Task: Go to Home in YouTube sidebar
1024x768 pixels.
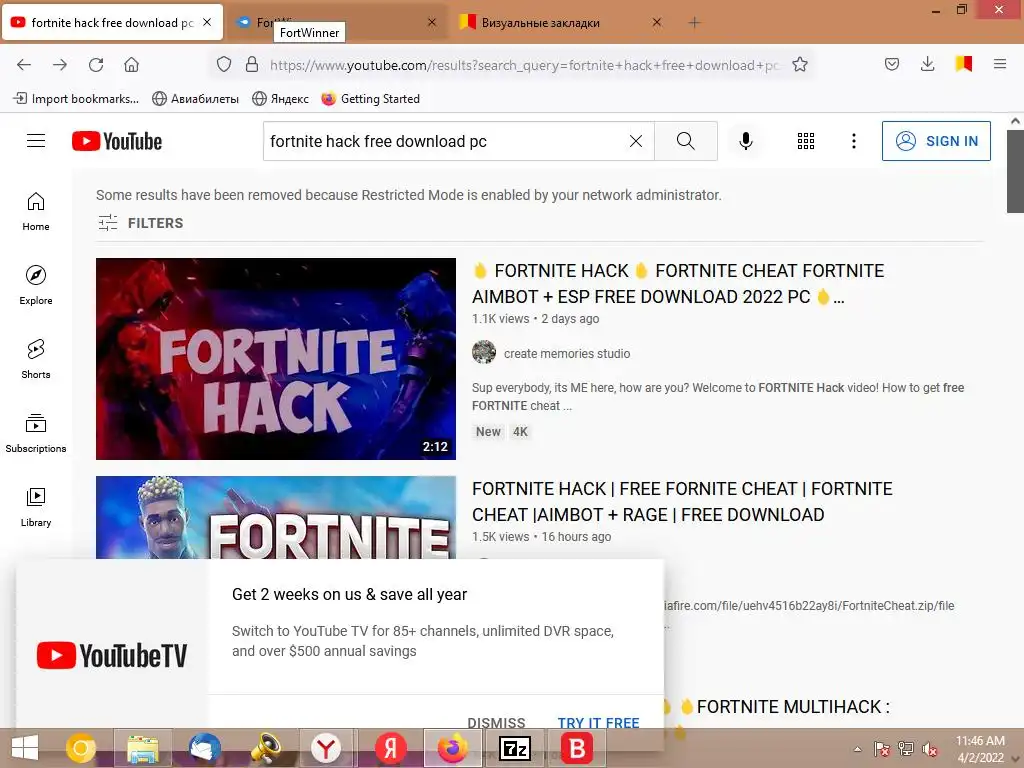Action: 36,212
